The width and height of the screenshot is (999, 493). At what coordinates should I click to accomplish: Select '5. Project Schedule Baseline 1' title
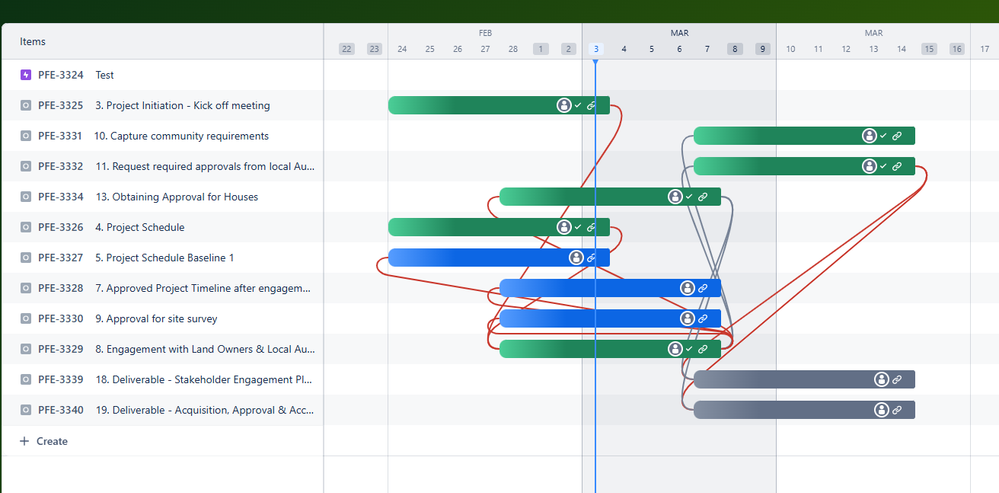165,258
